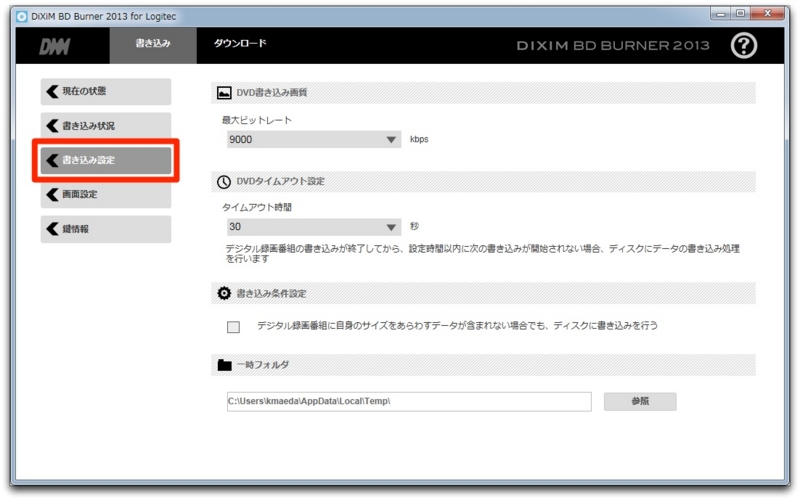Click the picture icon beside DVD書き込み画質
This screenshot has height=500, width=800.
pyautogui.click(x=224, y=93)
